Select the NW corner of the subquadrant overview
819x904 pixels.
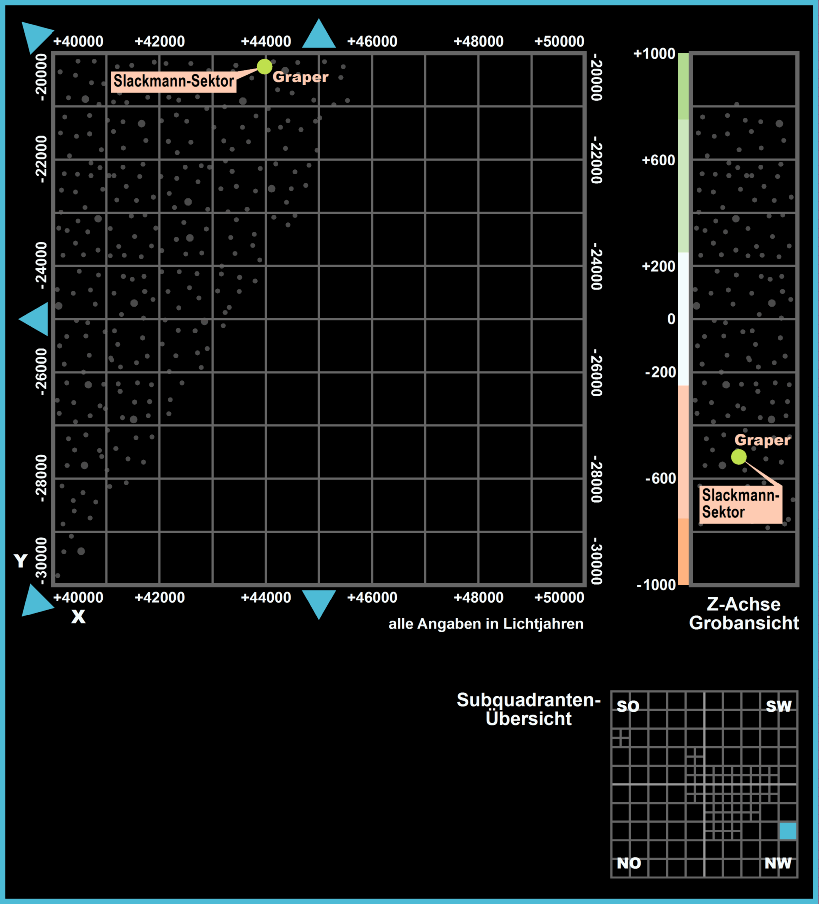pos(778,863)
